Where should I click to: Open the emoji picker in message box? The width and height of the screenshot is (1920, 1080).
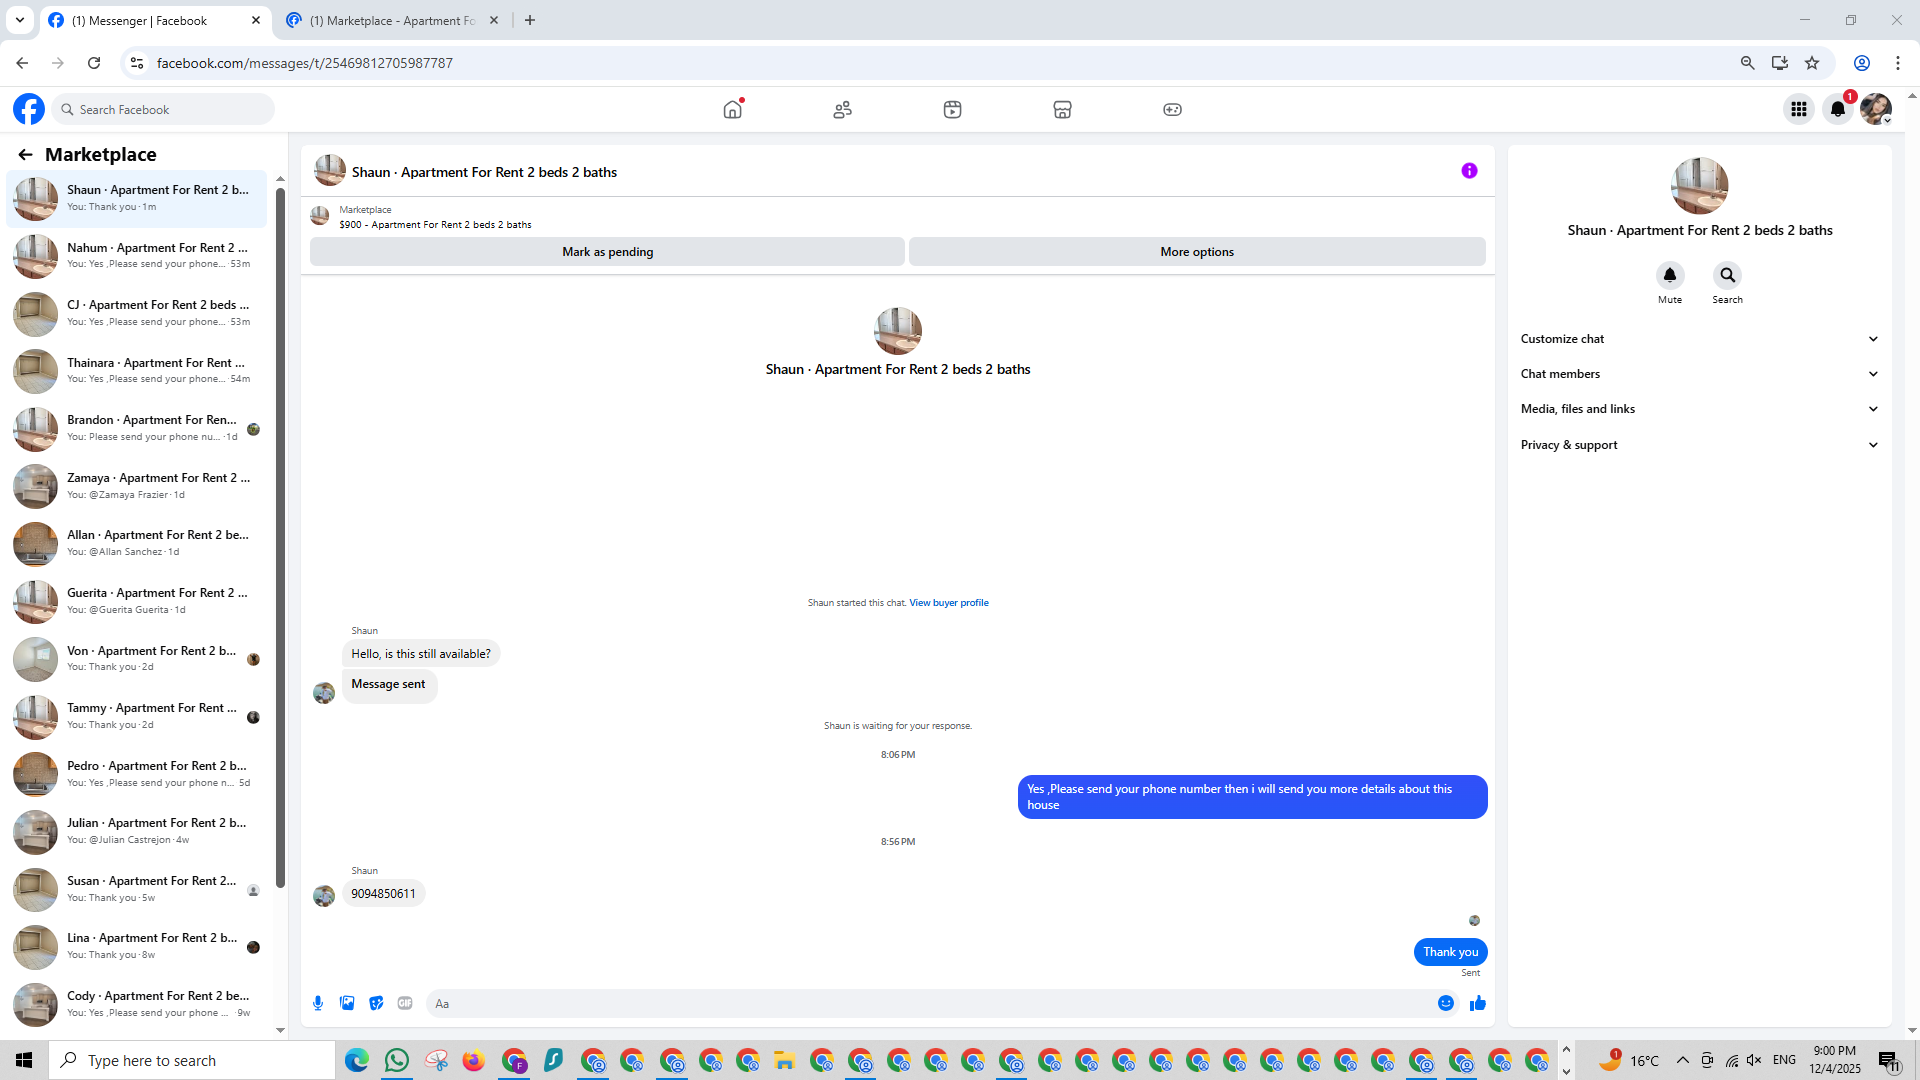(1445, 1003)
